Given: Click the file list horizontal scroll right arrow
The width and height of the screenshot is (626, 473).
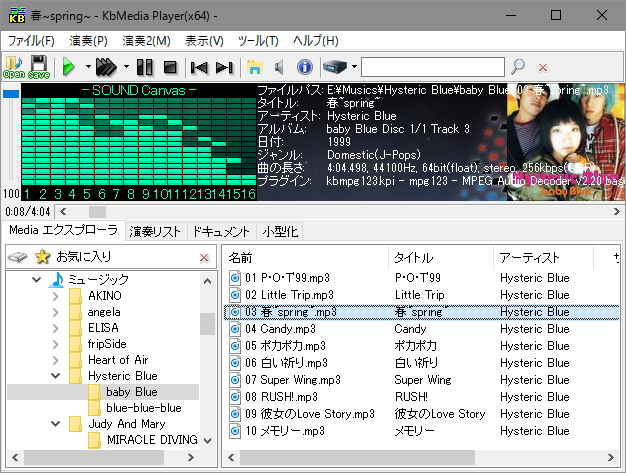Looking at the screenshot, I should 610,457.
